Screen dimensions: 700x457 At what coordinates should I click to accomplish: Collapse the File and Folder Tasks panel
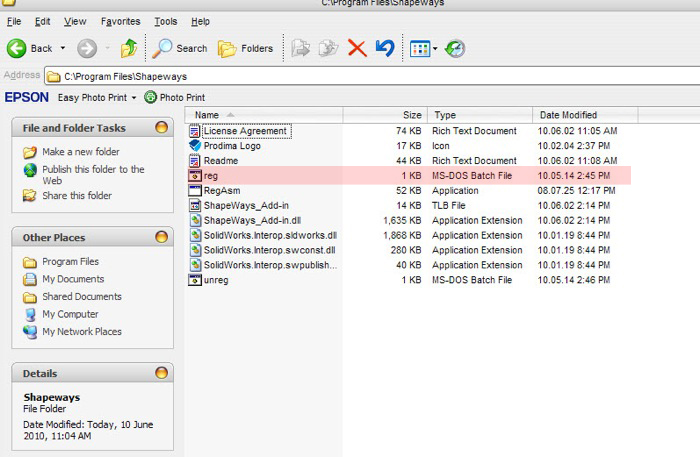(162, 128)
